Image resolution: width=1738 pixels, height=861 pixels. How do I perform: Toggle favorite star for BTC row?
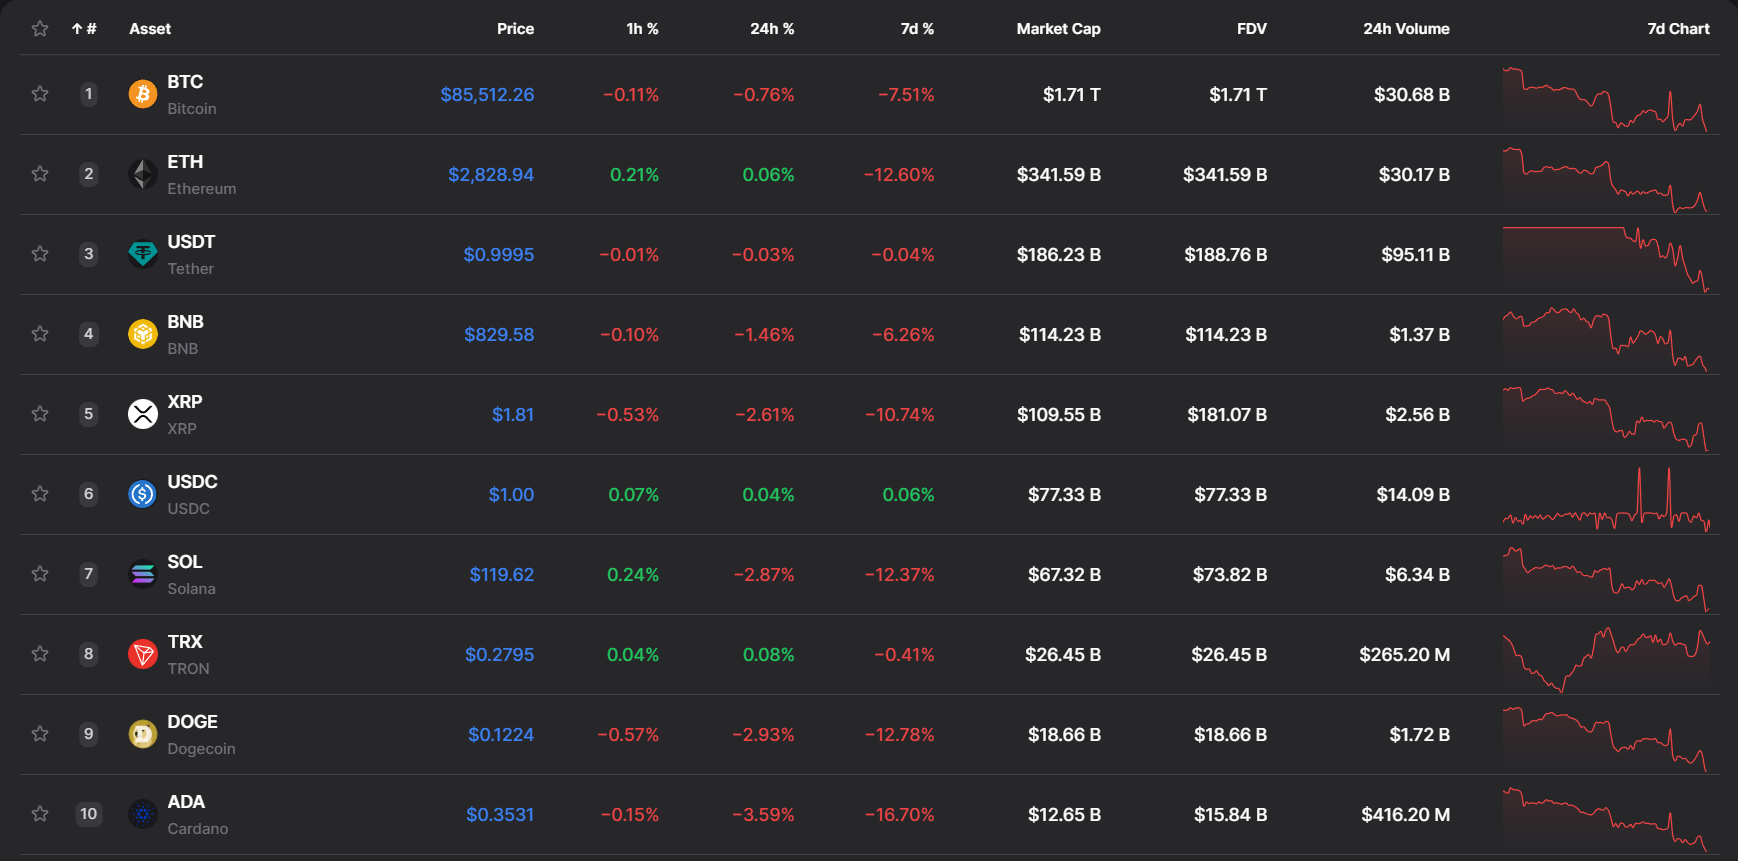(x=40, y=94)
